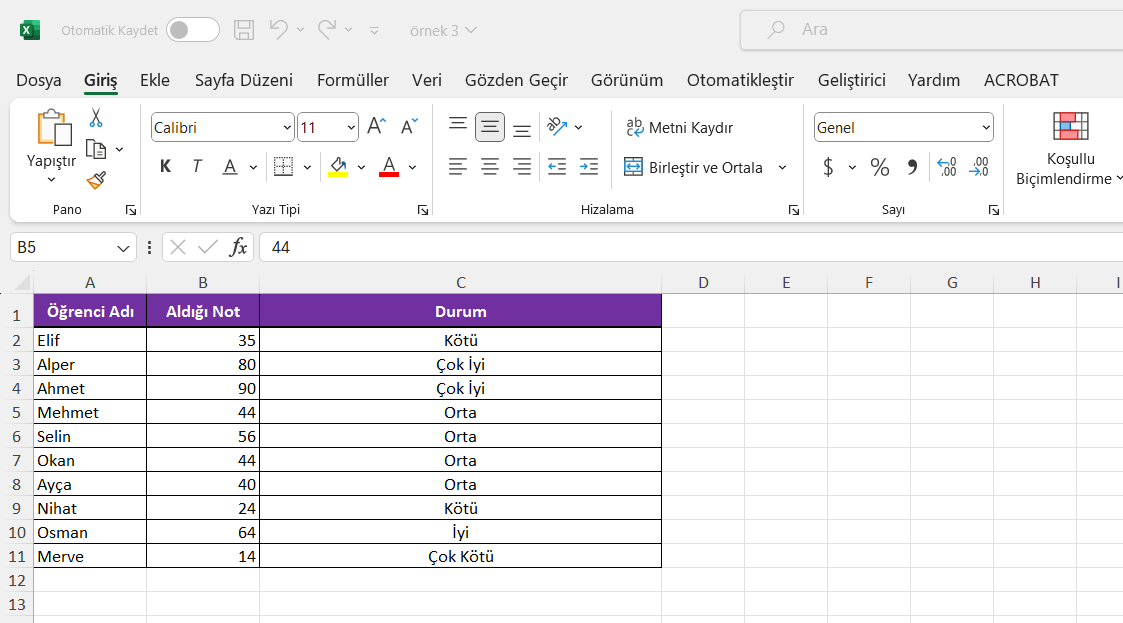Click the text Orientation icon
The height and width of the screenshot is (623, 1123).
point(557,127)
